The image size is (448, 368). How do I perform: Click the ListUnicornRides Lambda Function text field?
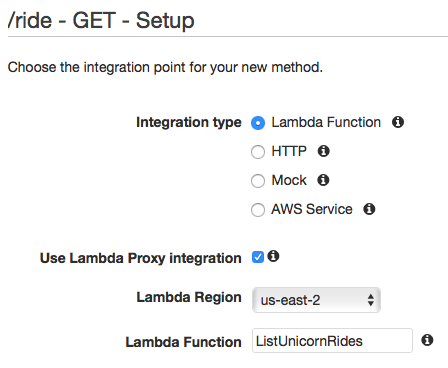click(332, 341)
